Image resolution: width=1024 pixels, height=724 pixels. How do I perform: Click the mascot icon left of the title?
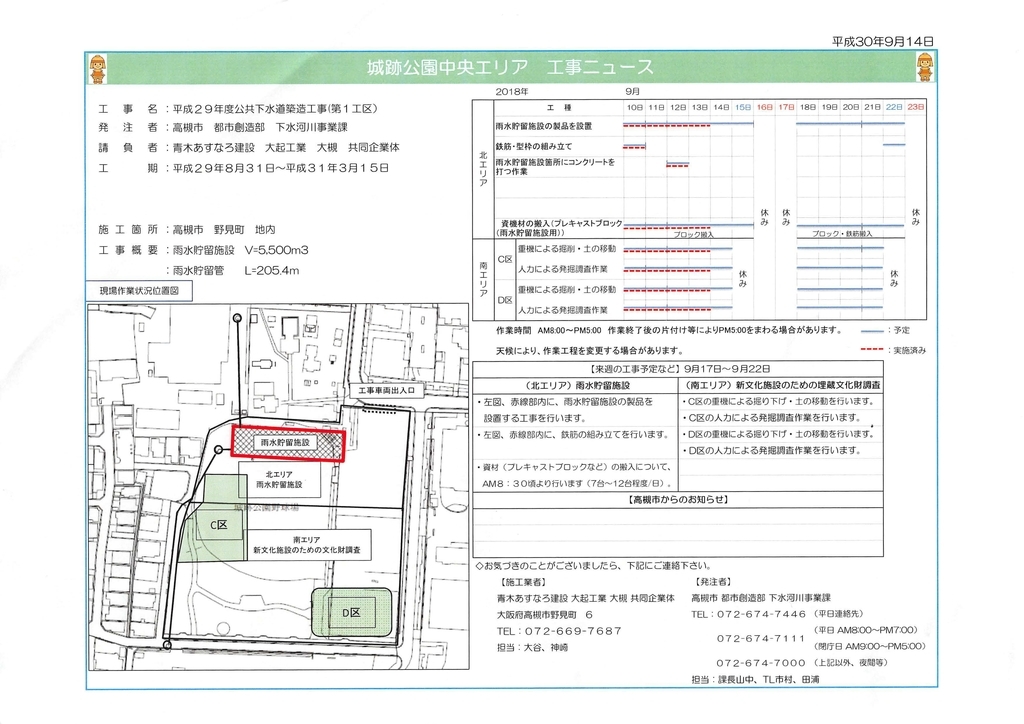tap(97, 69)
